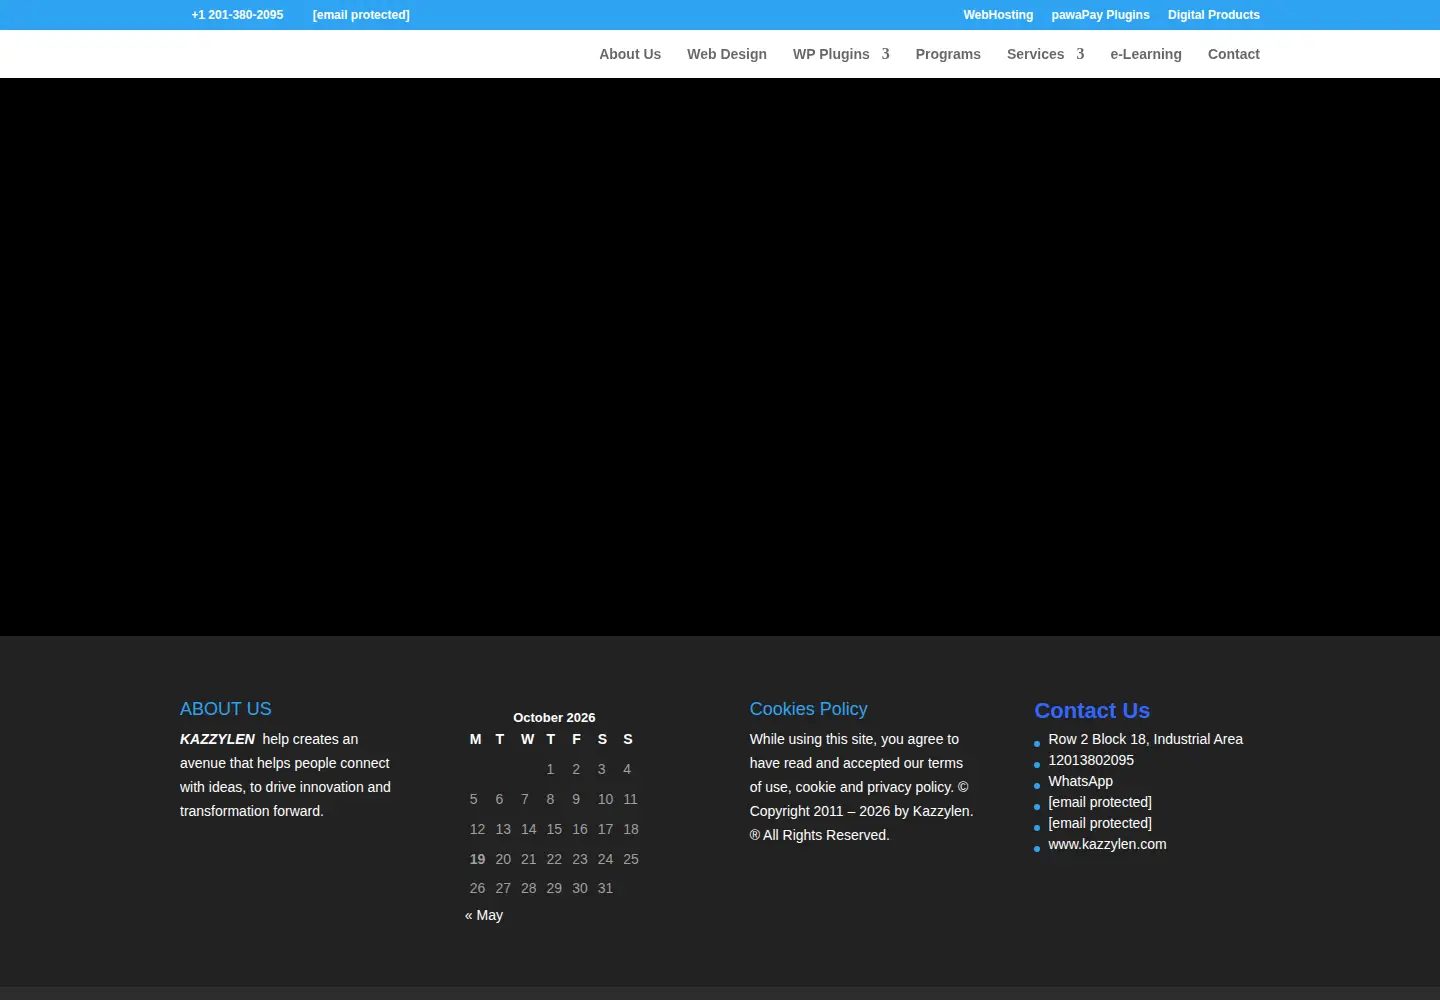Select calendar day 25
The width and height of the screenshot is (1440, 1000).
(631, 859)
